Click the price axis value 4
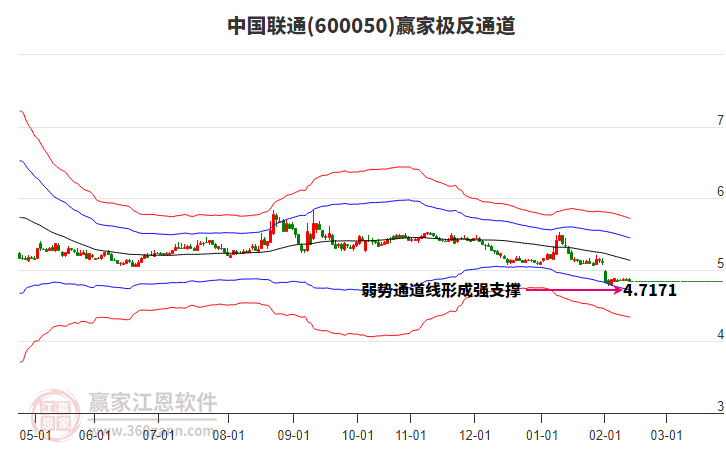Screen dimensions: 726x450 720,334
